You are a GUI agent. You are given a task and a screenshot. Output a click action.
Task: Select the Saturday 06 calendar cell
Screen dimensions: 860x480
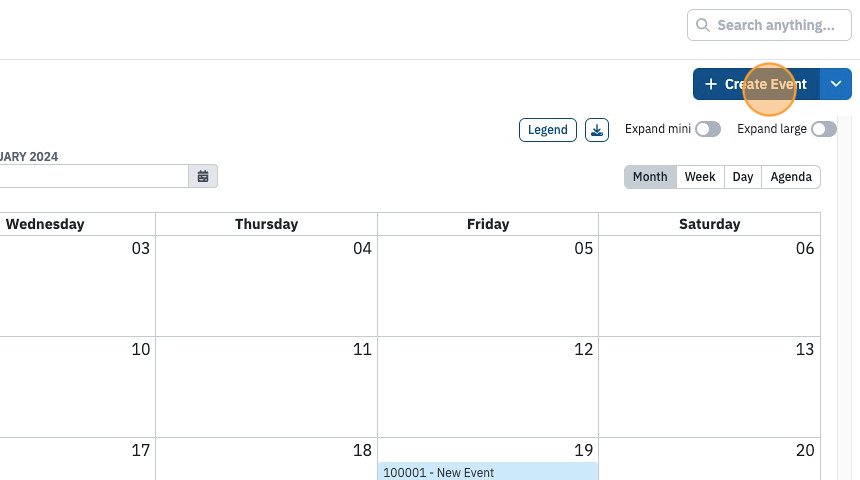click(709, 286)
